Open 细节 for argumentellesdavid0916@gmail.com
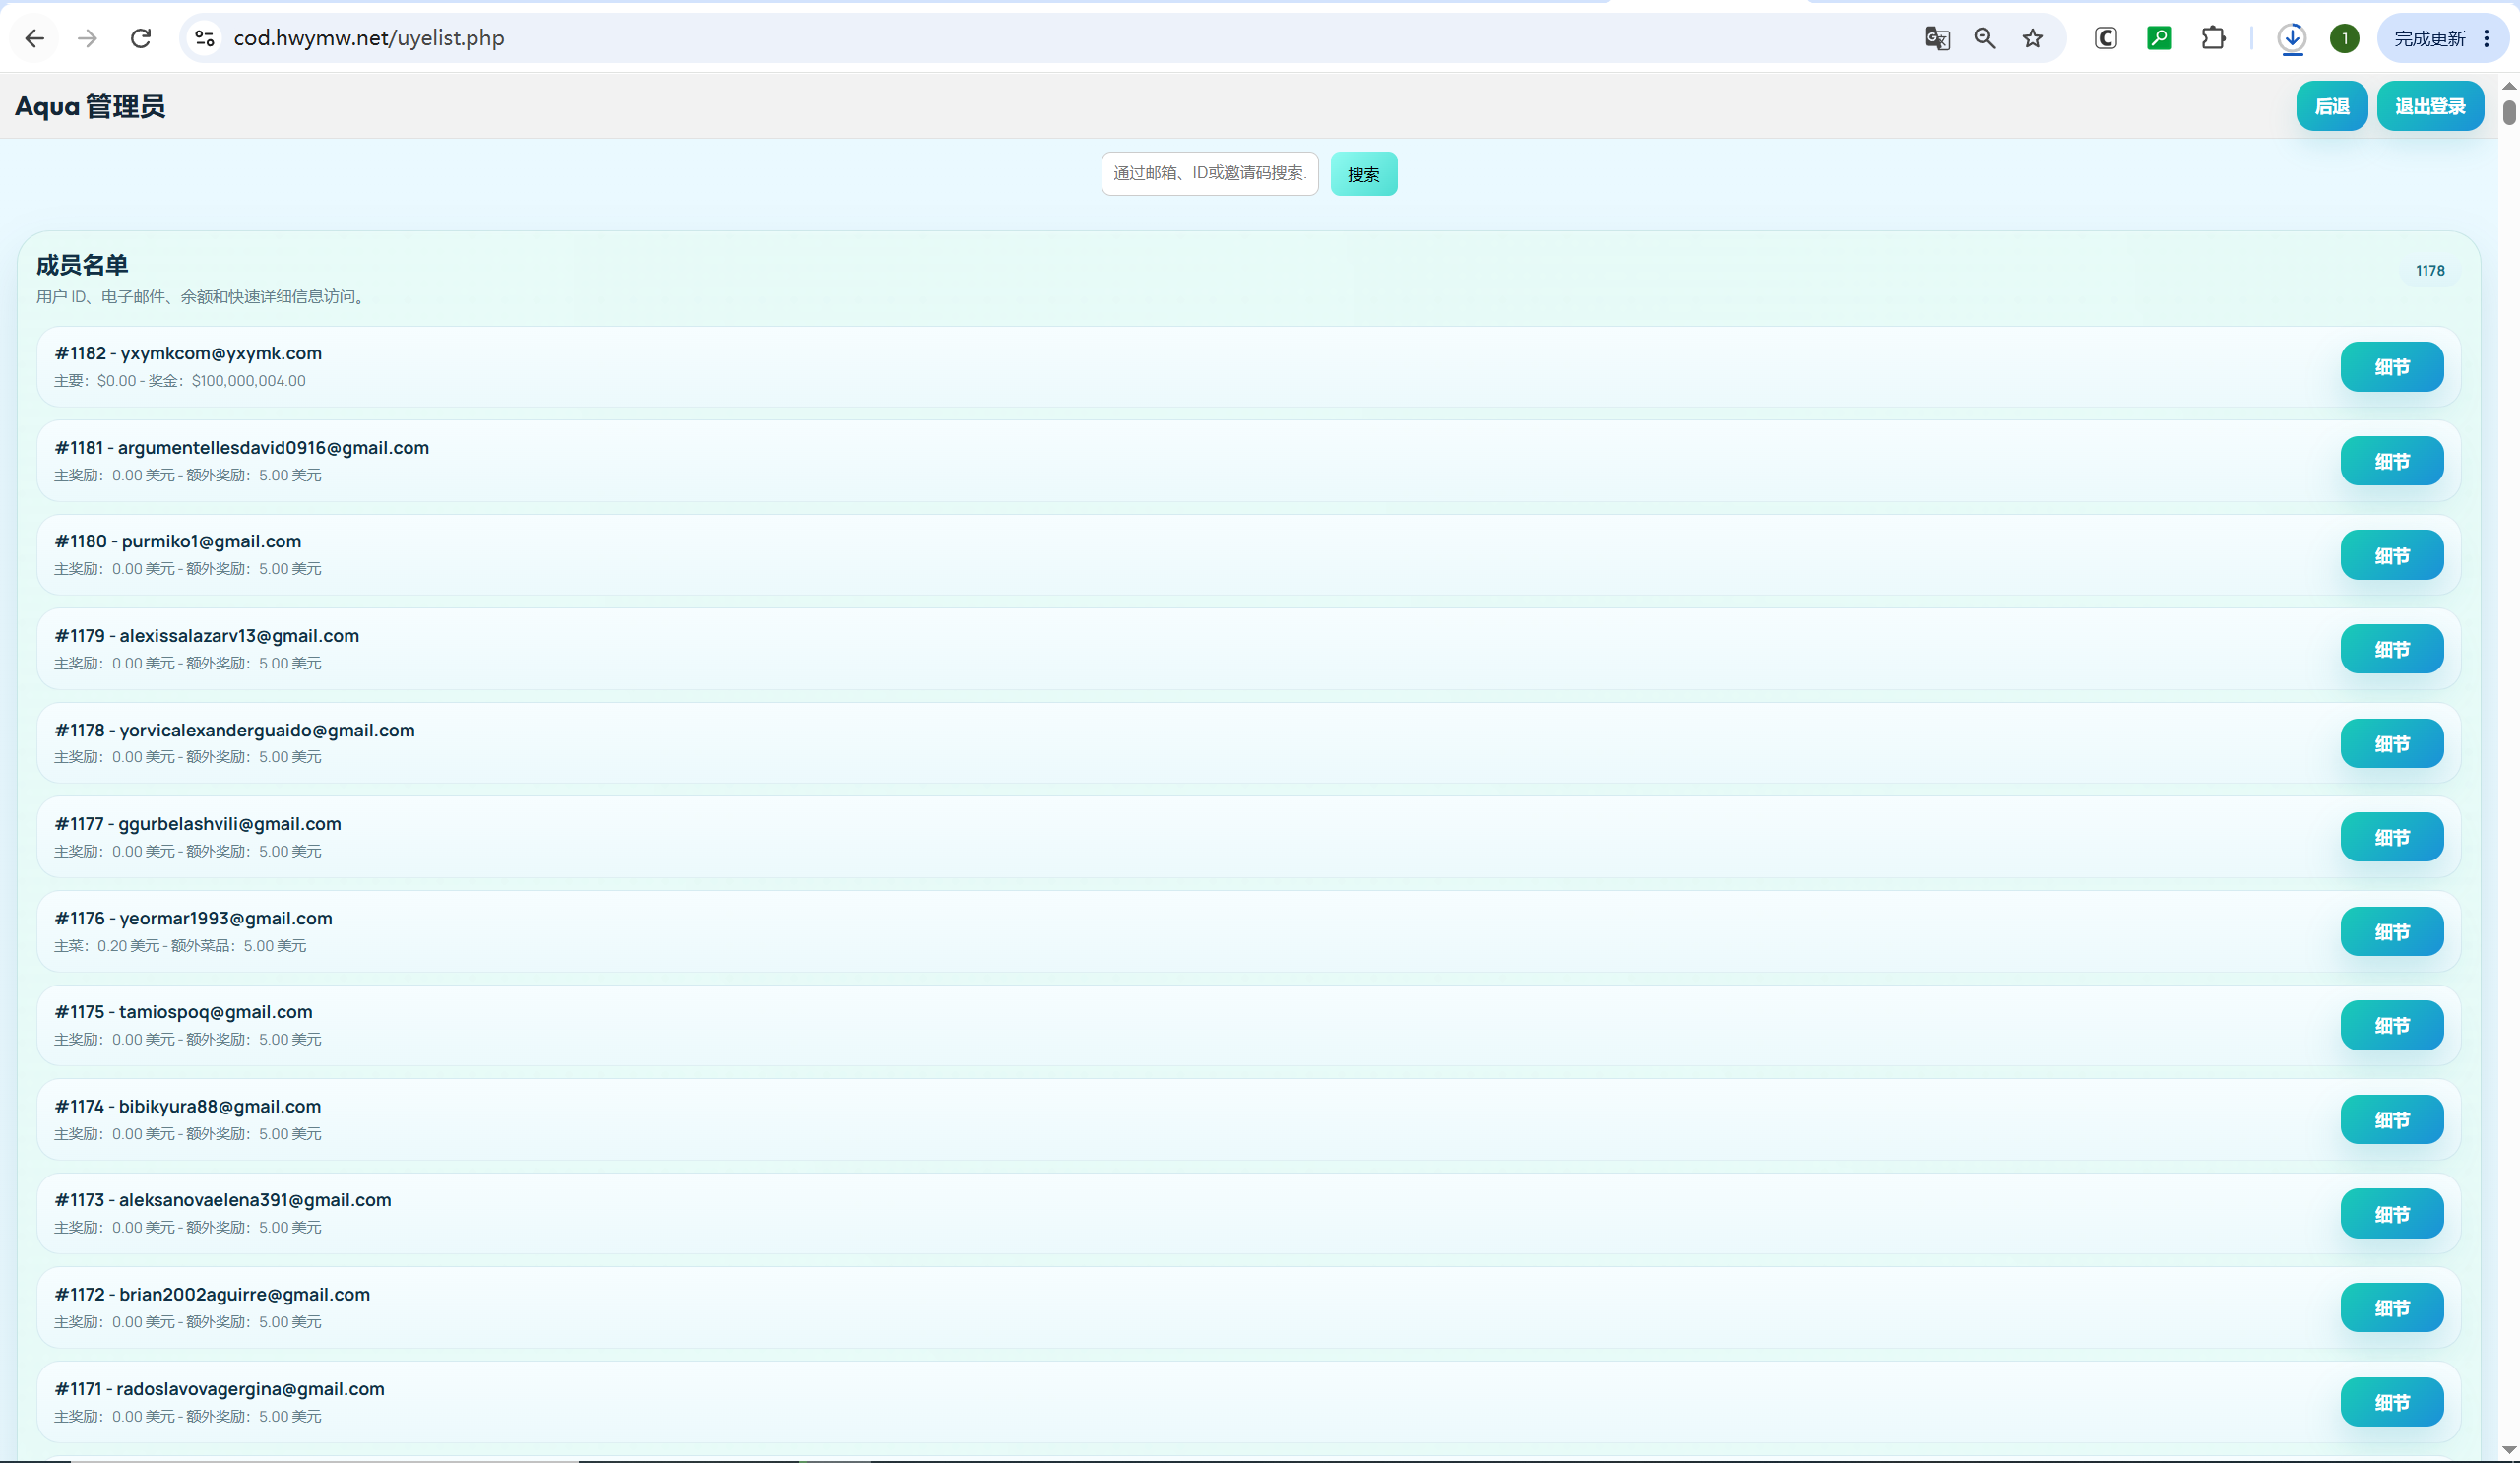This screenshot has width=2520, height=1463. [x=2392, y=461]
